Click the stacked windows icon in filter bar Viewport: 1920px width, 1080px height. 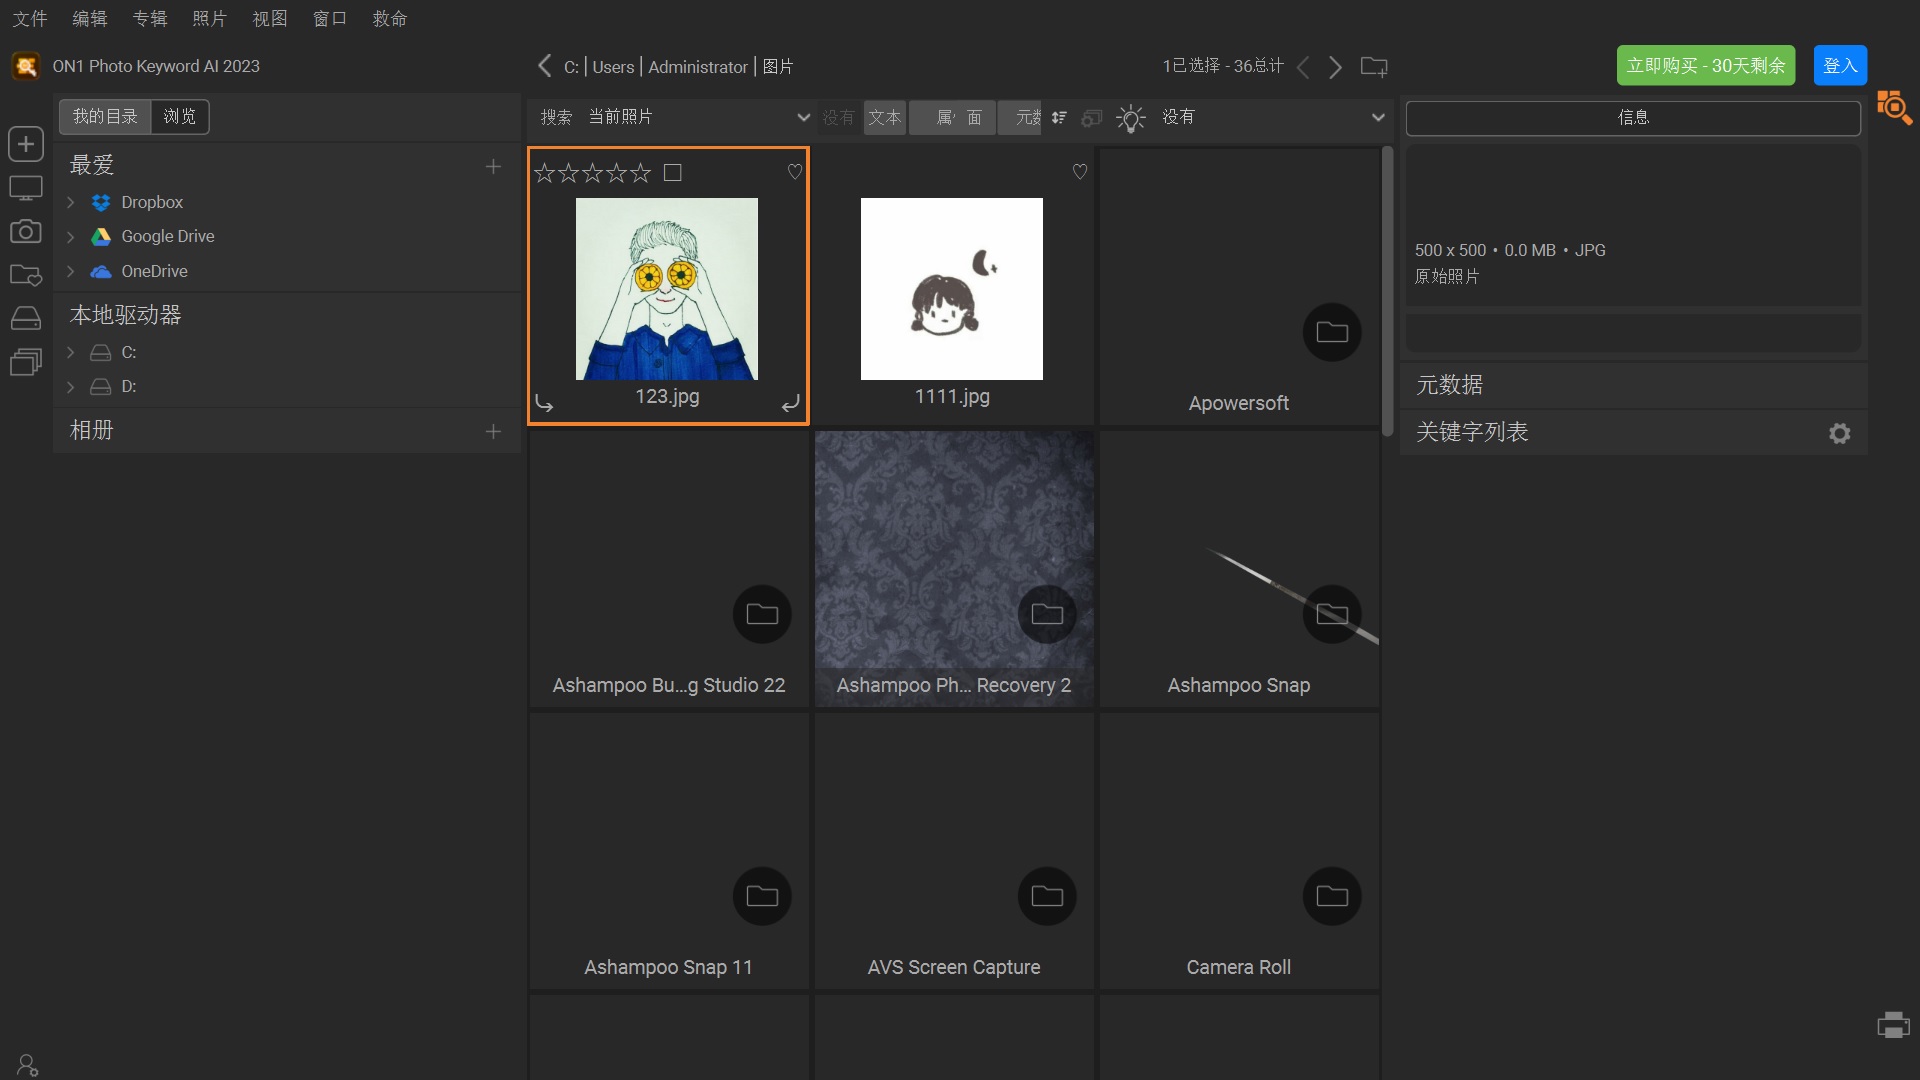coord(1092,118)
